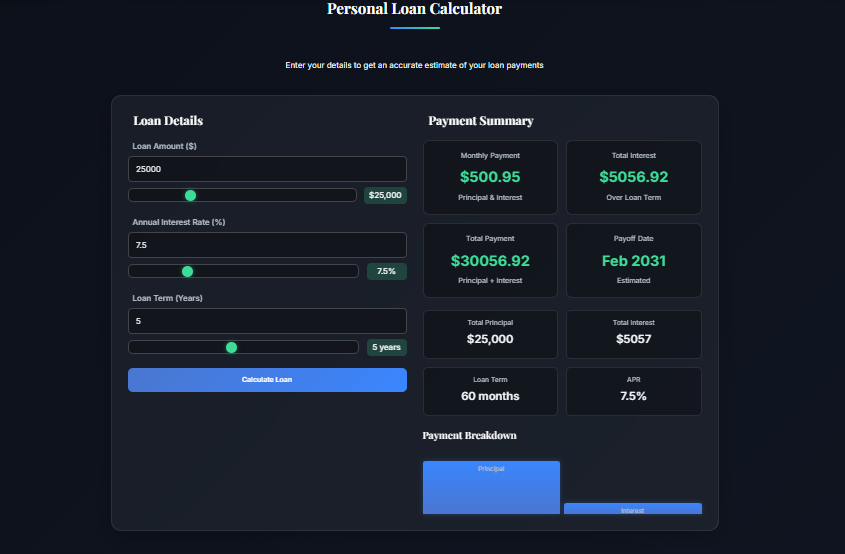
Task: Click the 5 years slider value badge
Action: point(386,348)
